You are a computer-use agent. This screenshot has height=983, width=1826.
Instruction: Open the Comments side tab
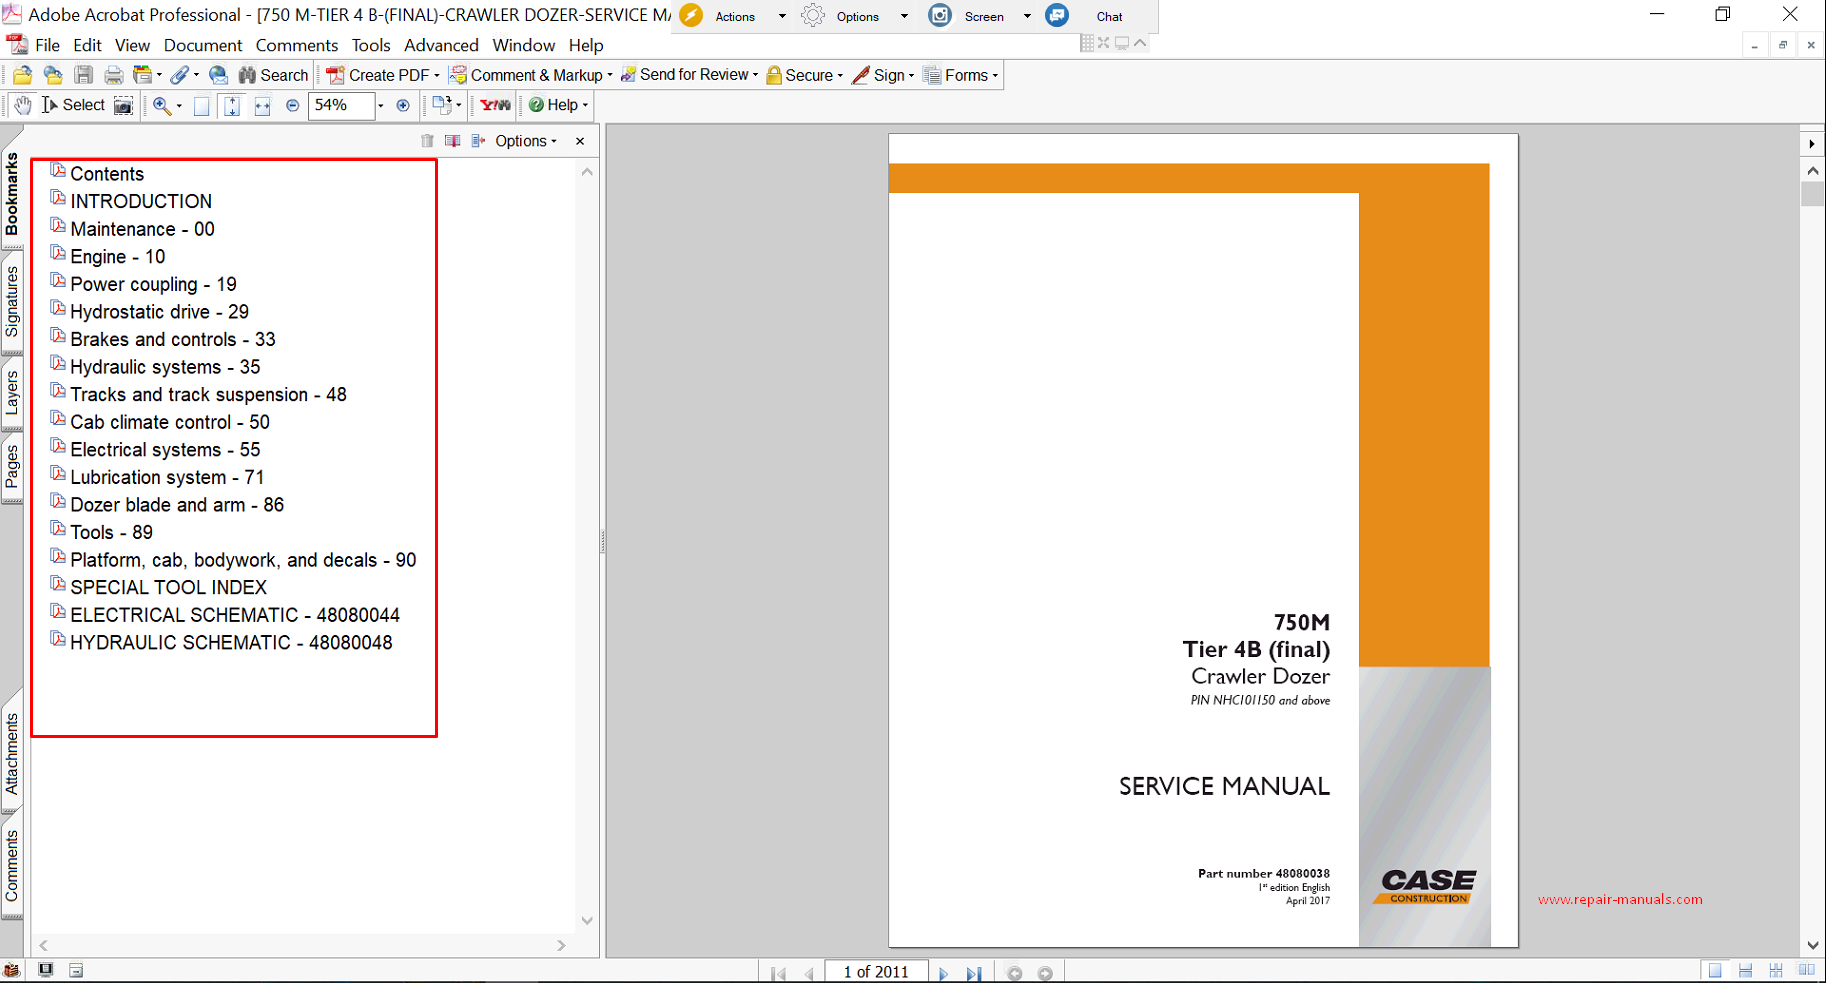coord(12,866)
